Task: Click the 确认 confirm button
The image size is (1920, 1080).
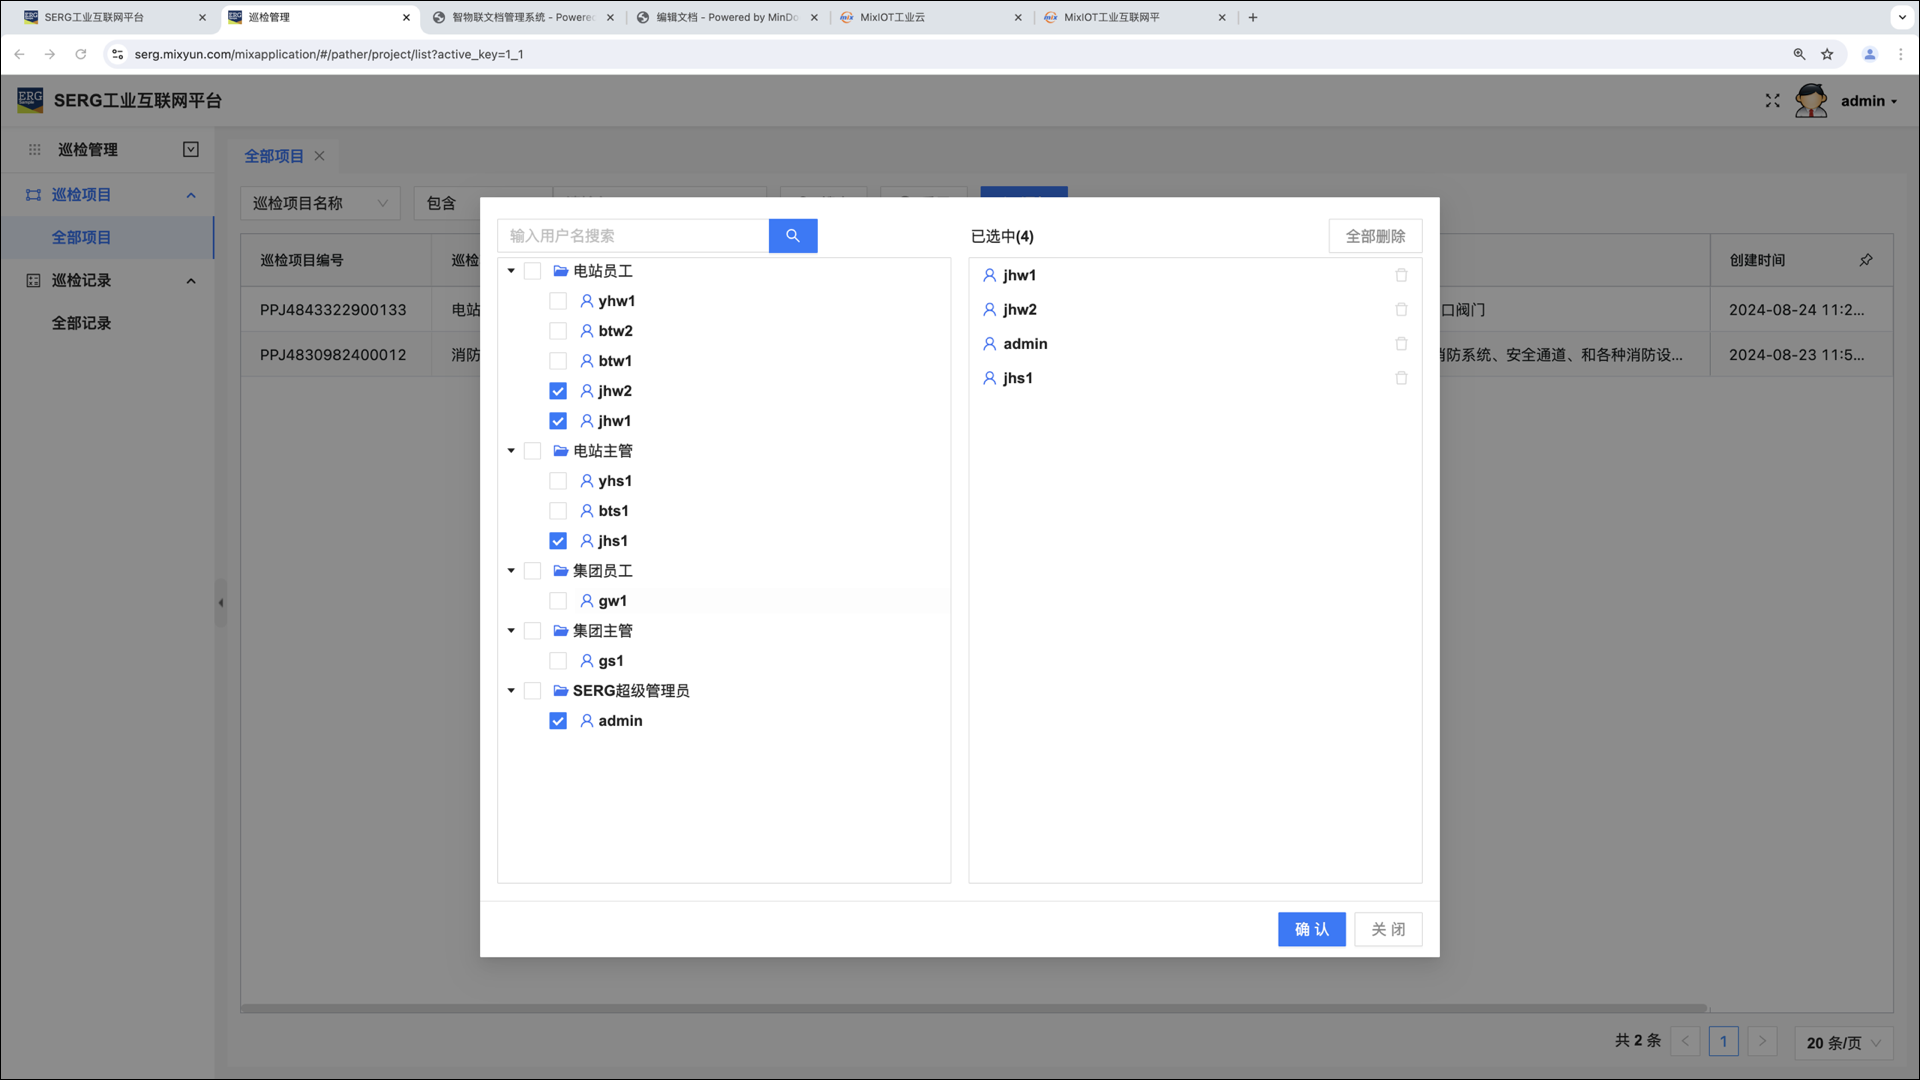Action: click(x=1311, y=929)
